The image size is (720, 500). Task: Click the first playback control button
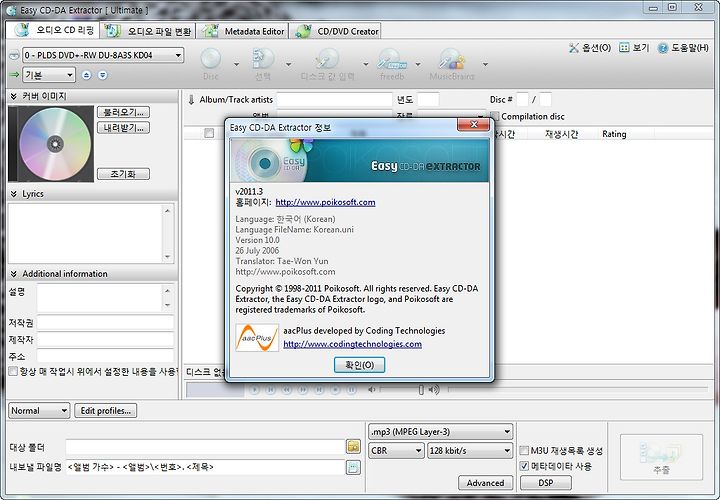tap(254, 389)
